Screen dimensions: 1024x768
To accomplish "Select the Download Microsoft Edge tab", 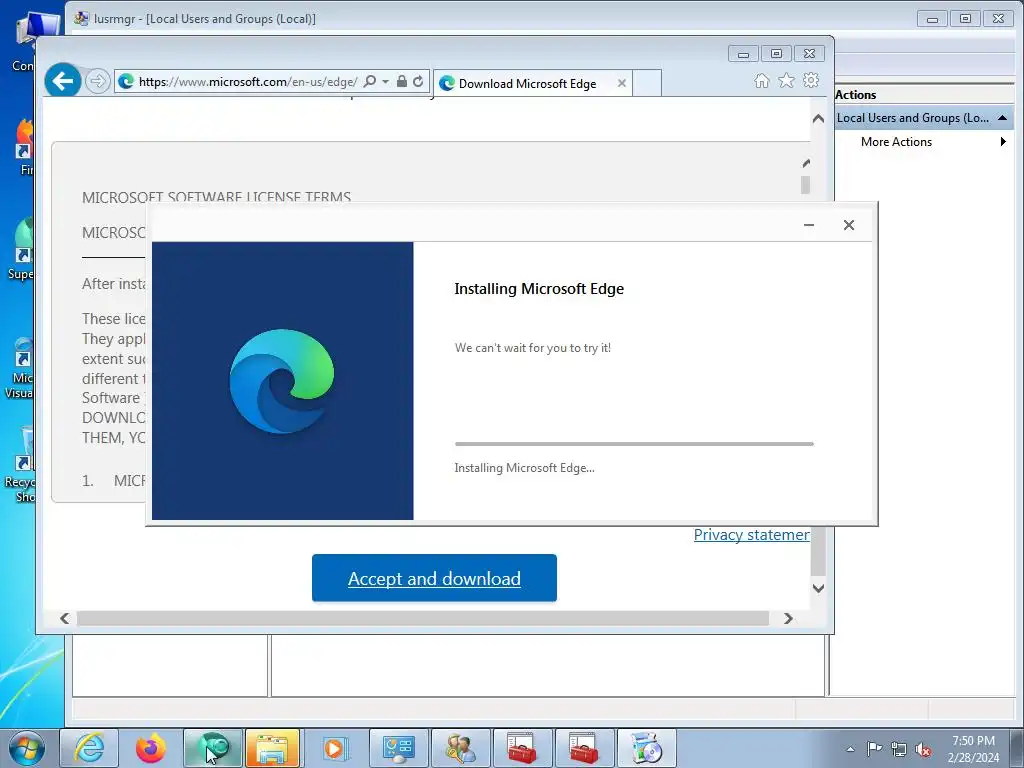I will pos(527,84).
